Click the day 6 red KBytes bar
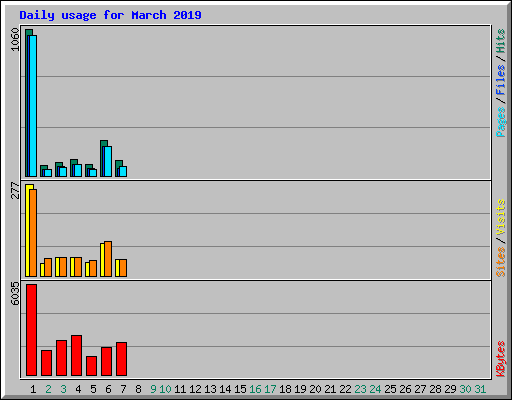512x400 pixels. point(107,361)
